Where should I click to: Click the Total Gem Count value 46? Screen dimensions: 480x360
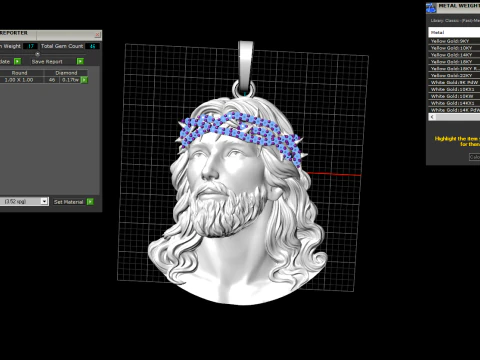[93, 46]
